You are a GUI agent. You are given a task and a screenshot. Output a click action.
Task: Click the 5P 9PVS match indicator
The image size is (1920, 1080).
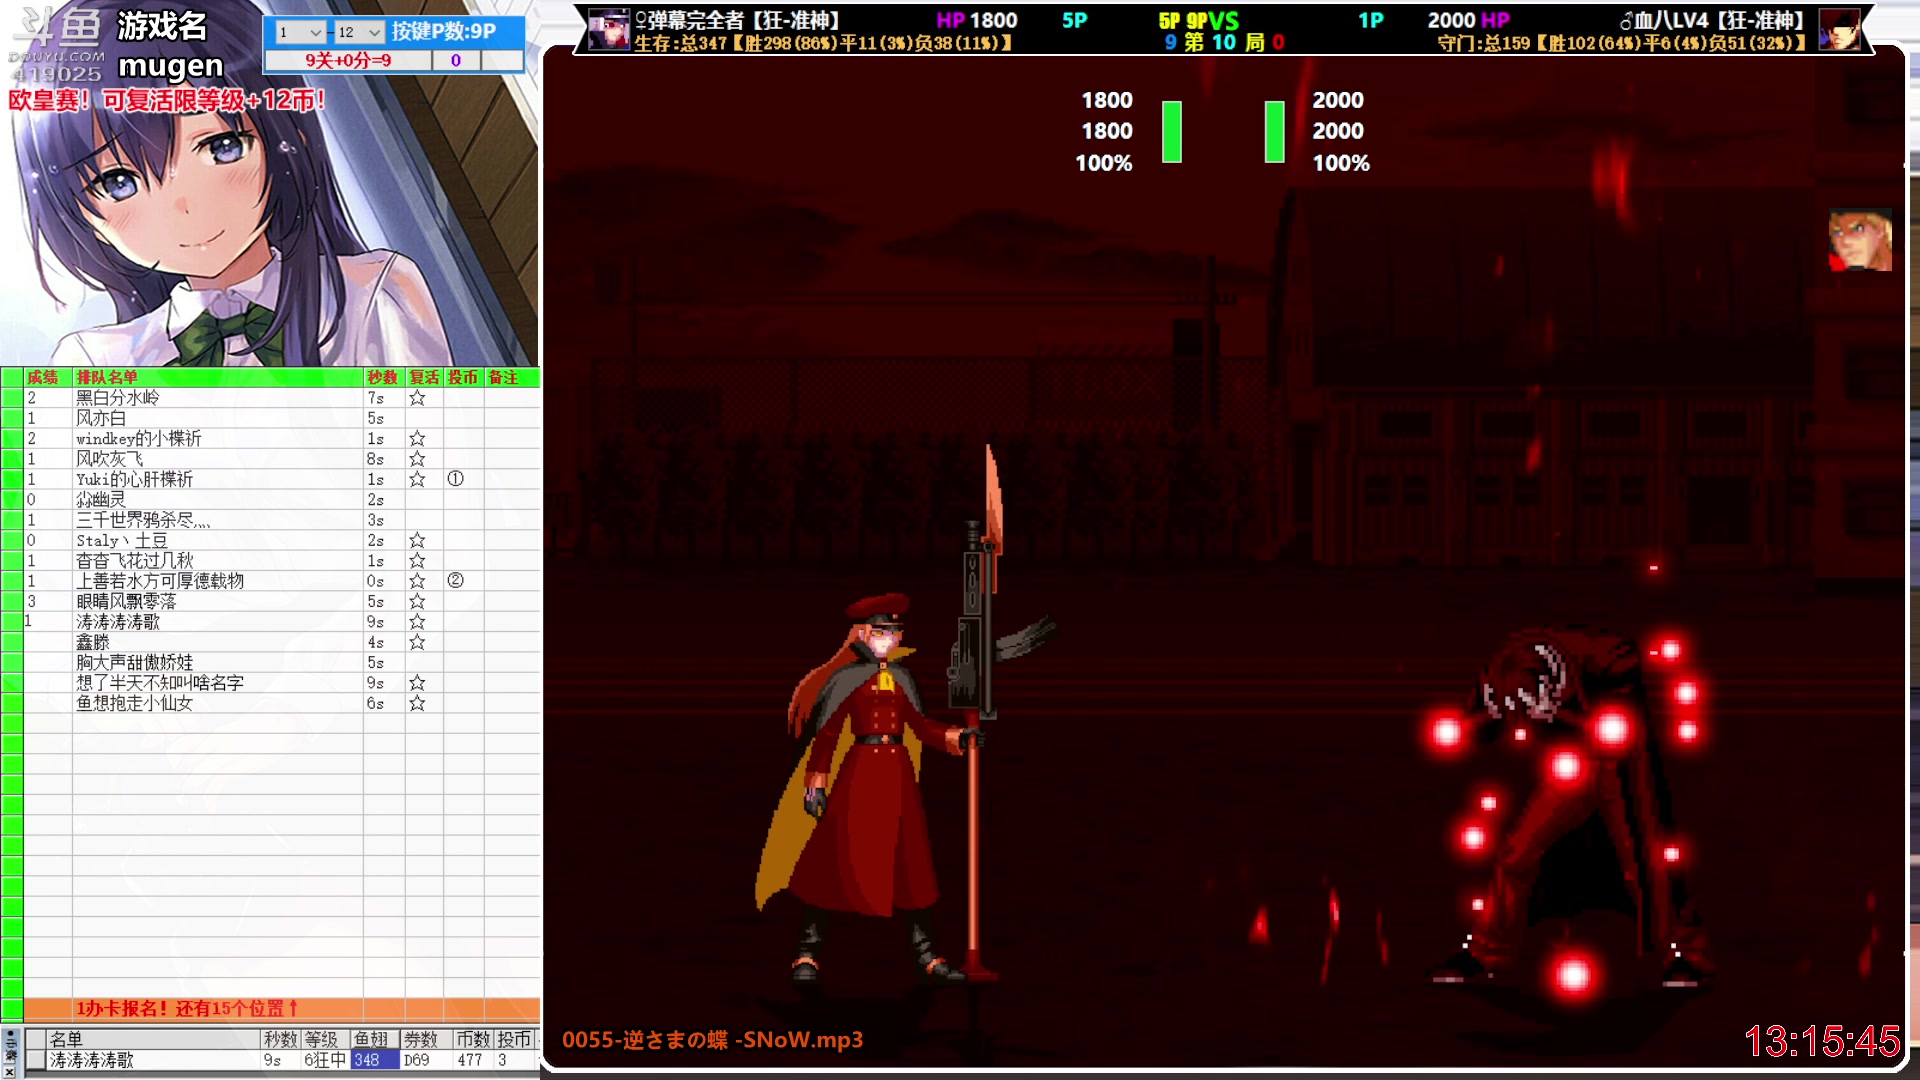[1198, 20]
